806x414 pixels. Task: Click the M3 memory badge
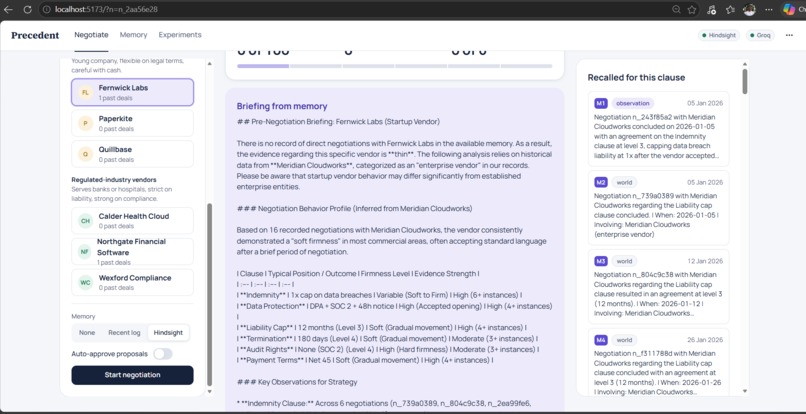(x=600, y=261)
